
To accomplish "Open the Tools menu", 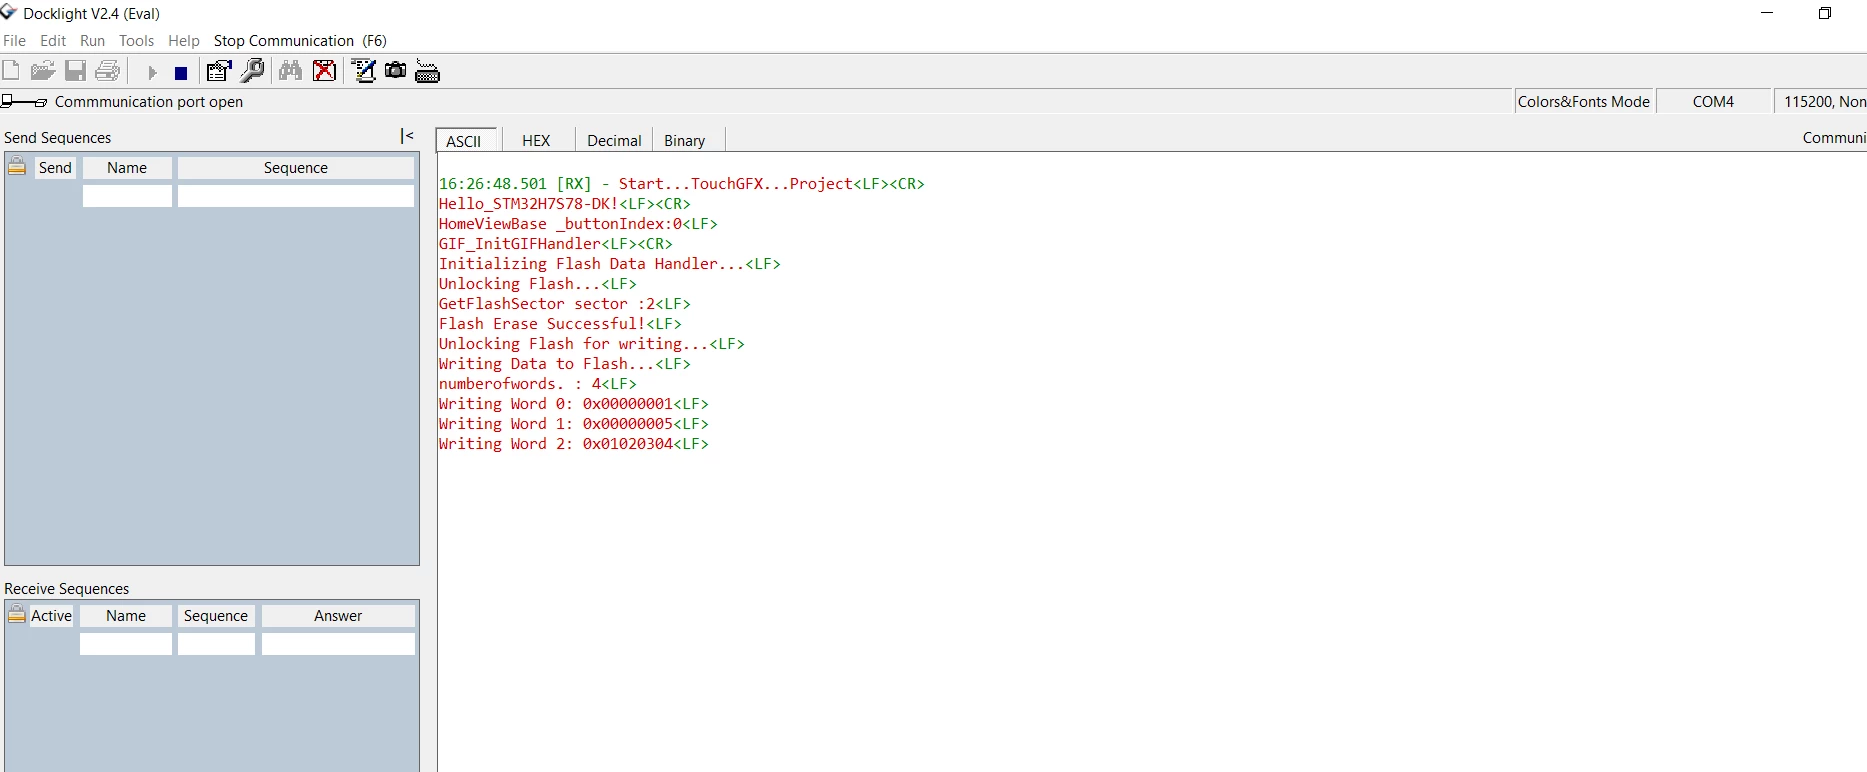I will [x=136, y=41].
